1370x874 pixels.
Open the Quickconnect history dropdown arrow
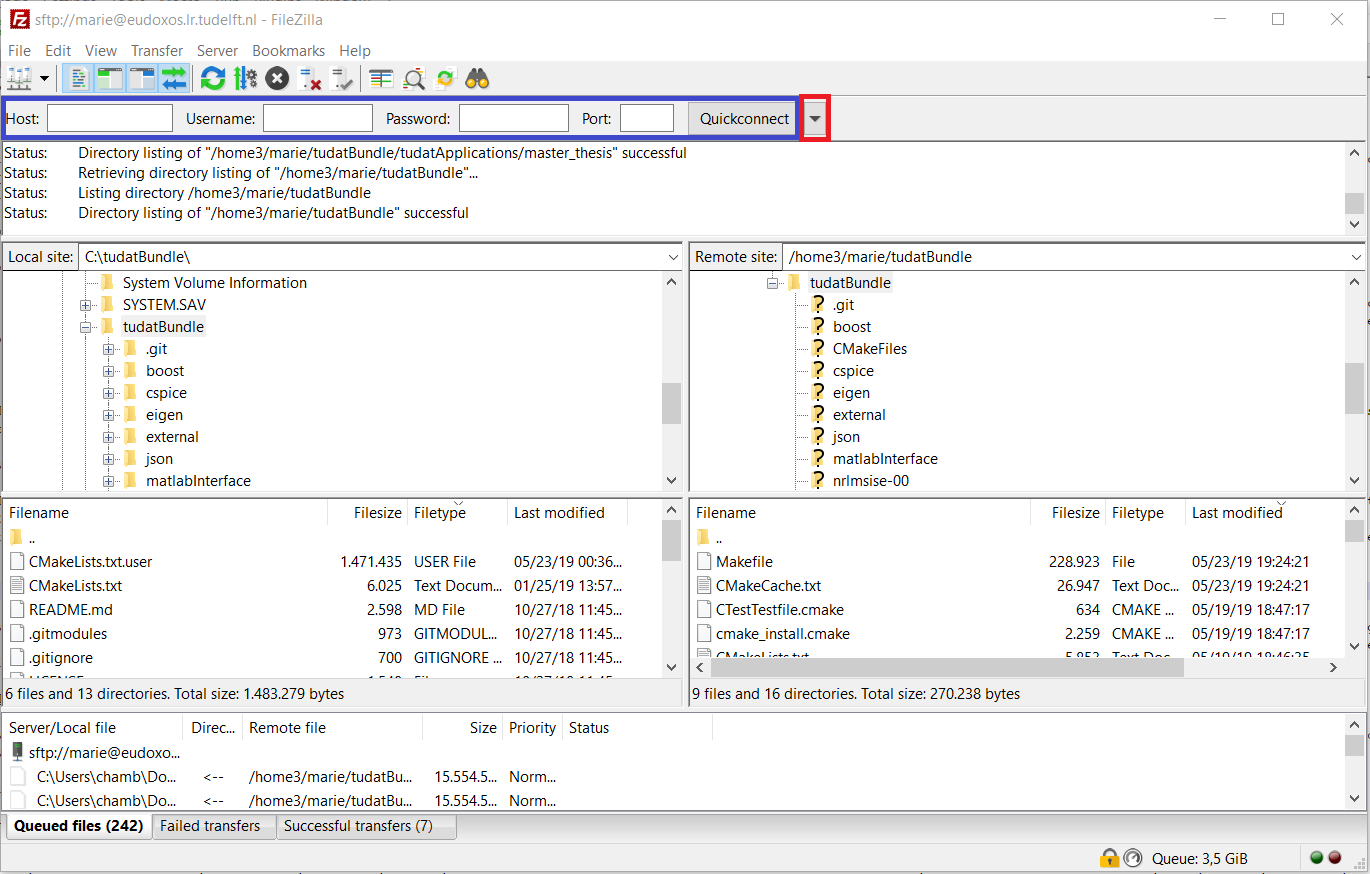tap(816, 119)
